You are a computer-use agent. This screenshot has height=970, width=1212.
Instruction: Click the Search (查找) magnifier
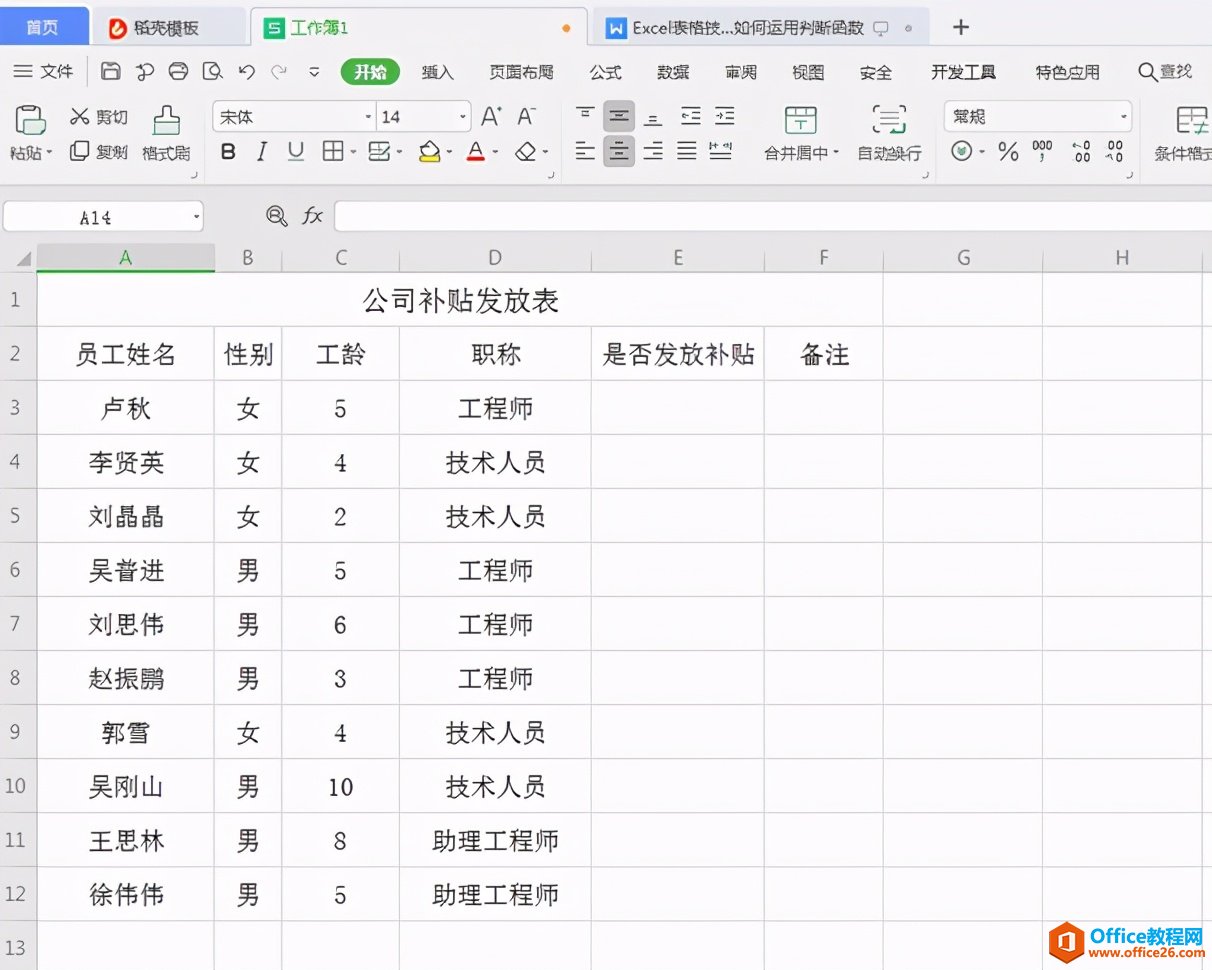click(x=1148, y=72)
